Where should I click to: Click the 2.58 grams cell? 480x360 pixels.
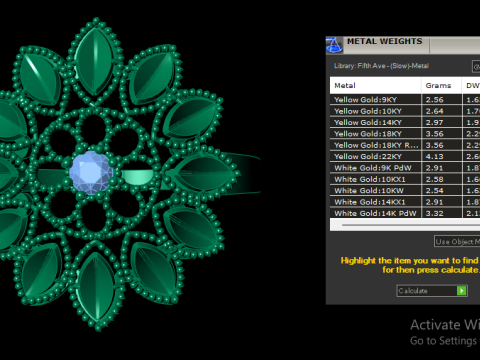coord(442,179)
